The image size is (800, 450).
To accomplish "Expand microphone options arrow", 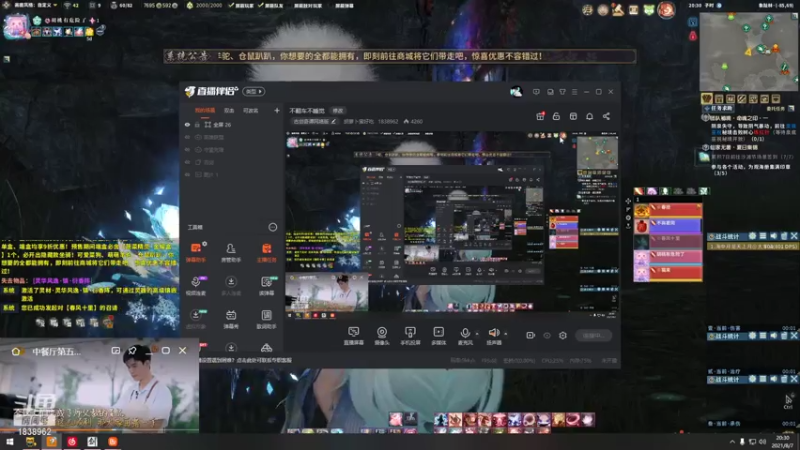I will [477, 334].
